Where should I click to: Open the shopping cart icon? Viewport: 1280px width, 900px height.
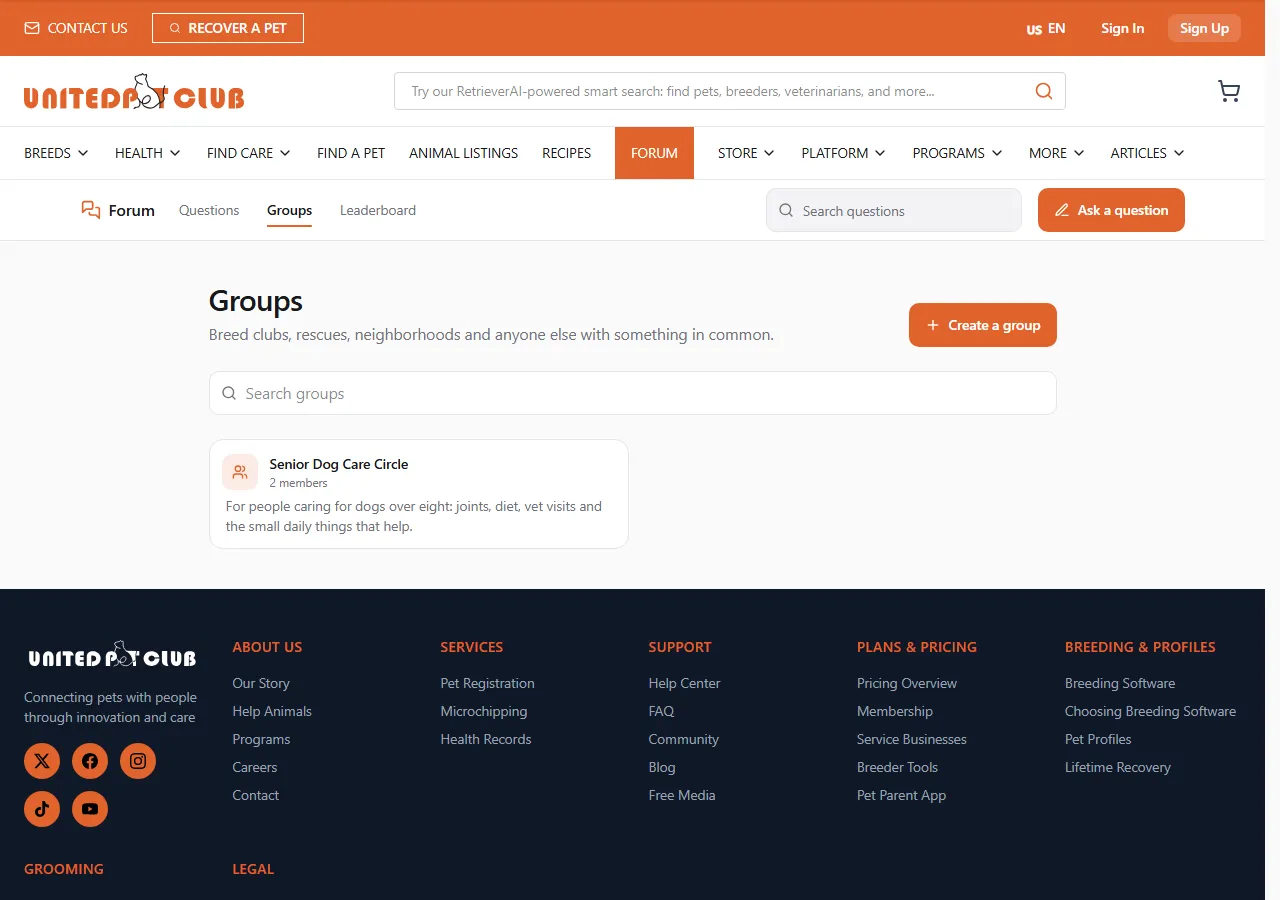point(1229,91)
